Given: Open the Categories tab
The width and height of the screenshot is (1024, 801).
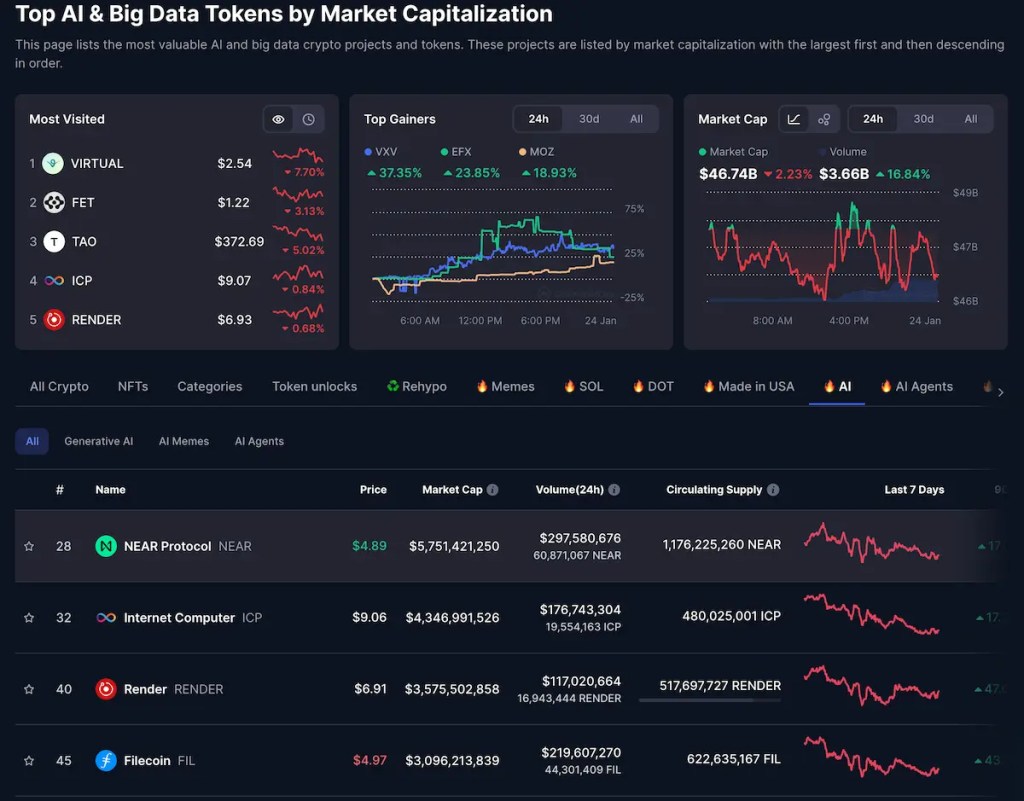Looking at the screenshot, I should pyautogui.click(x=210, y=386).
